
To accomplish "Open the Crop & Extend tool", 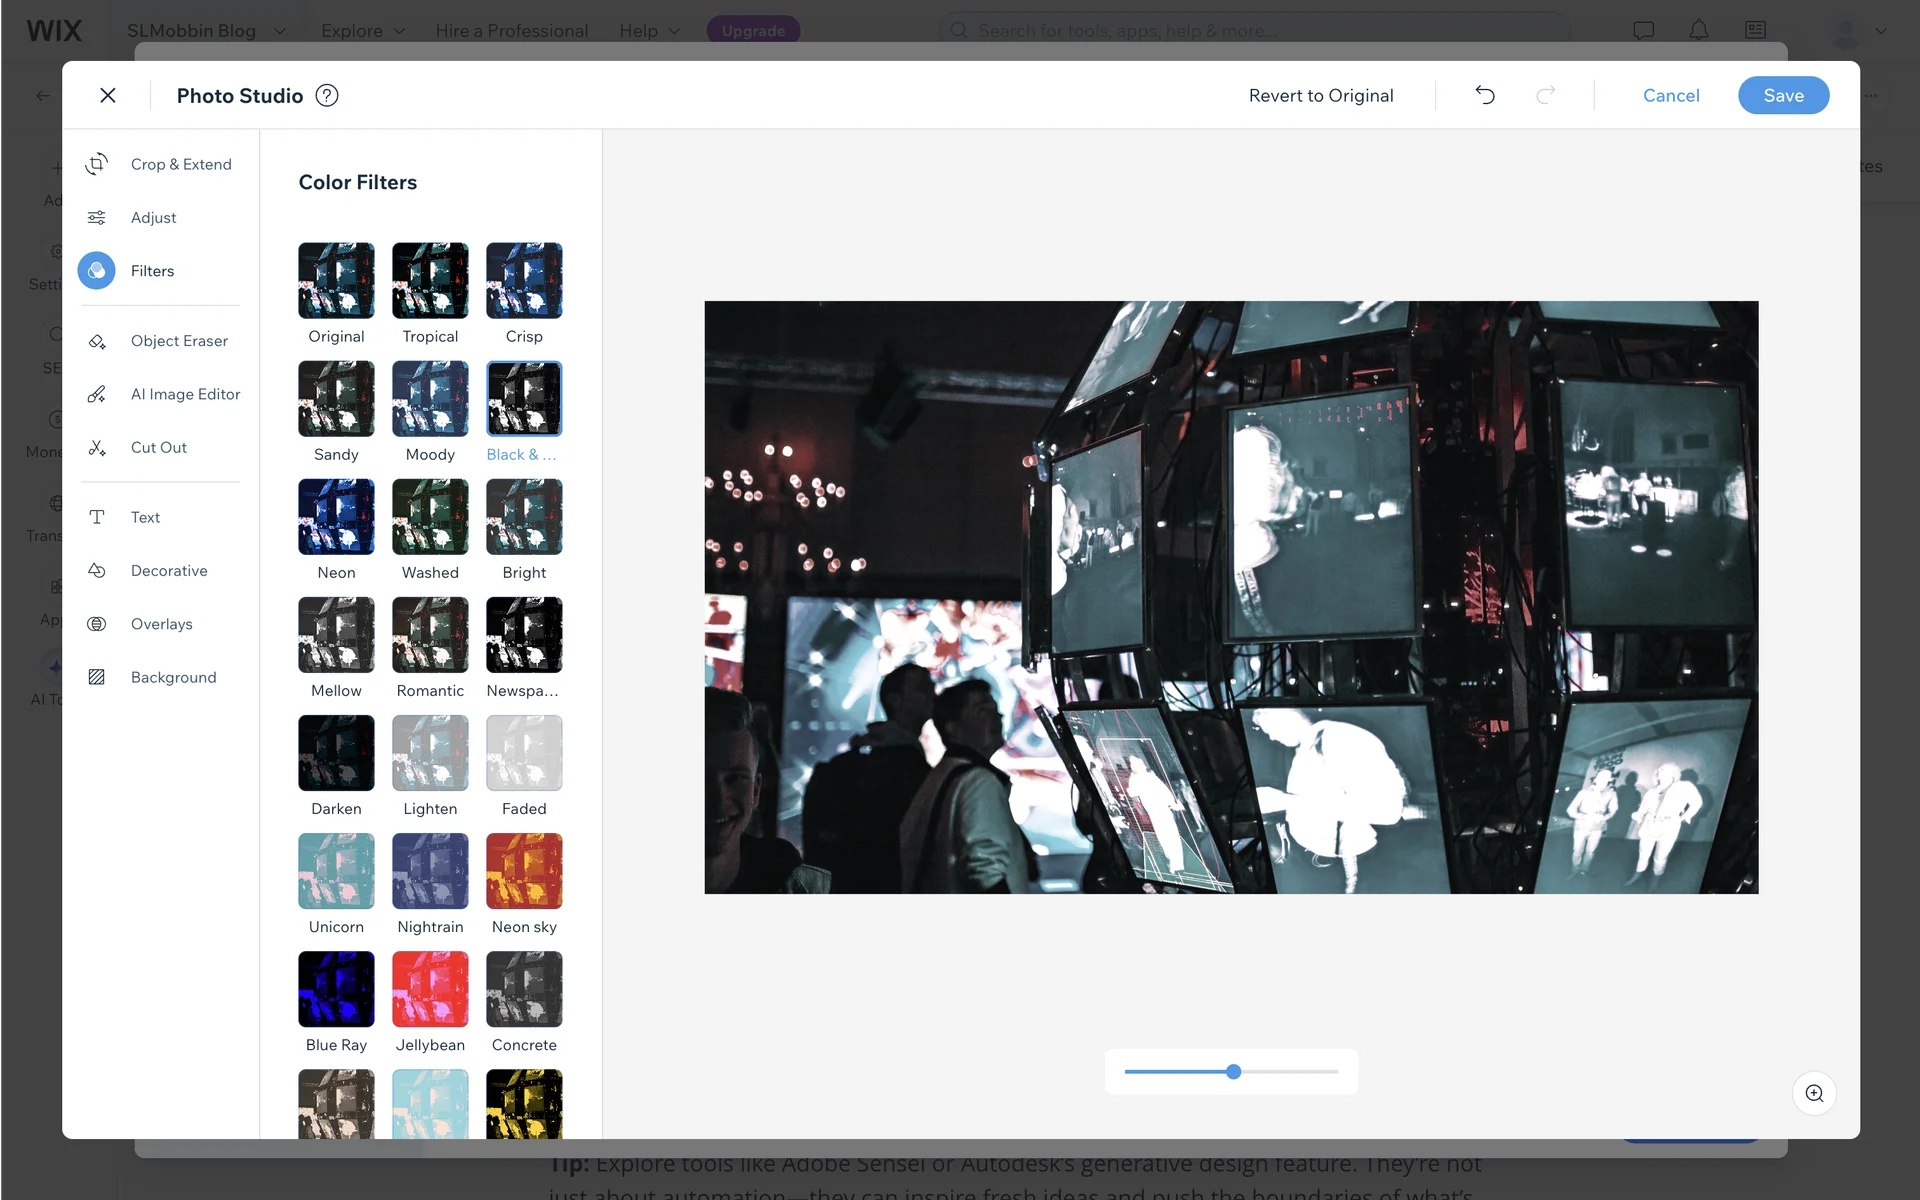I will (x=180, y=164).
